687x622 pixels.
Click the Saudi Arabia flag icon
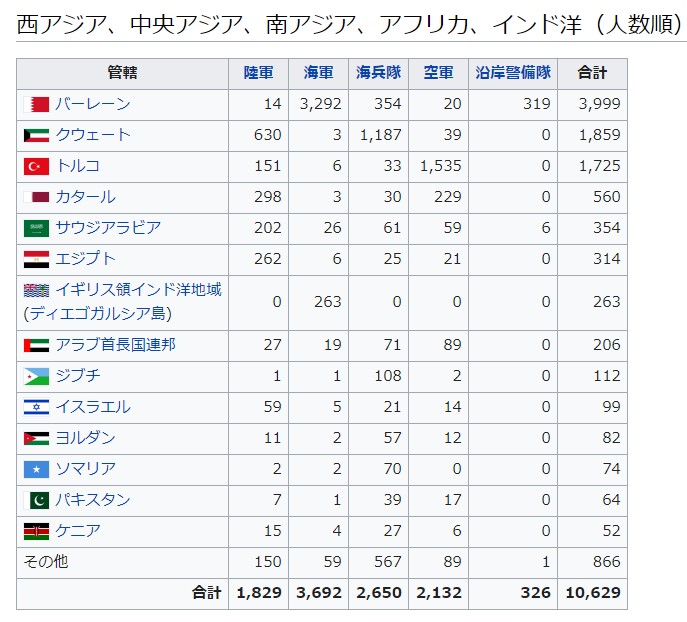(x=36, y=228)
